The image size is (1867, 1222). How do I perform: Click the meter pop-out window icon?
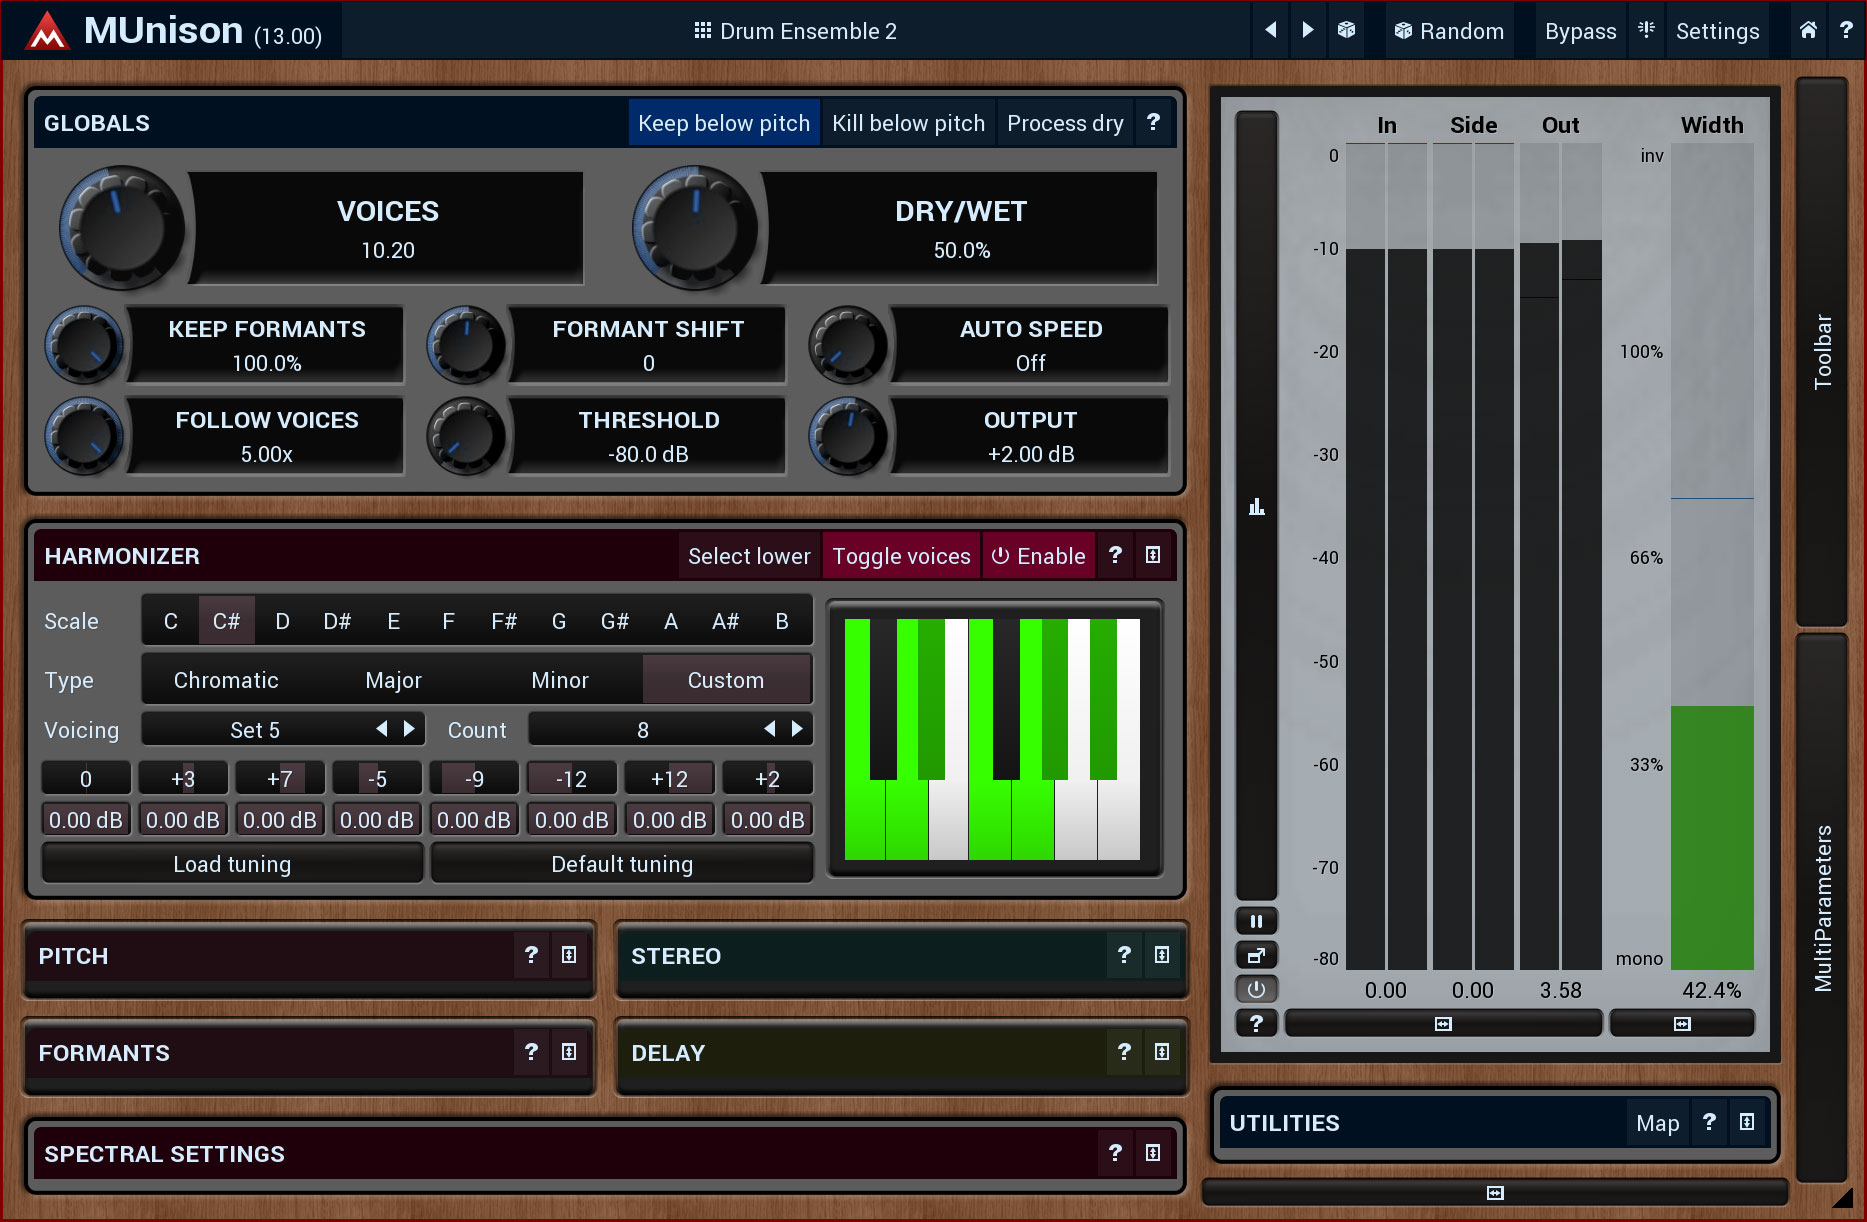1256,955
